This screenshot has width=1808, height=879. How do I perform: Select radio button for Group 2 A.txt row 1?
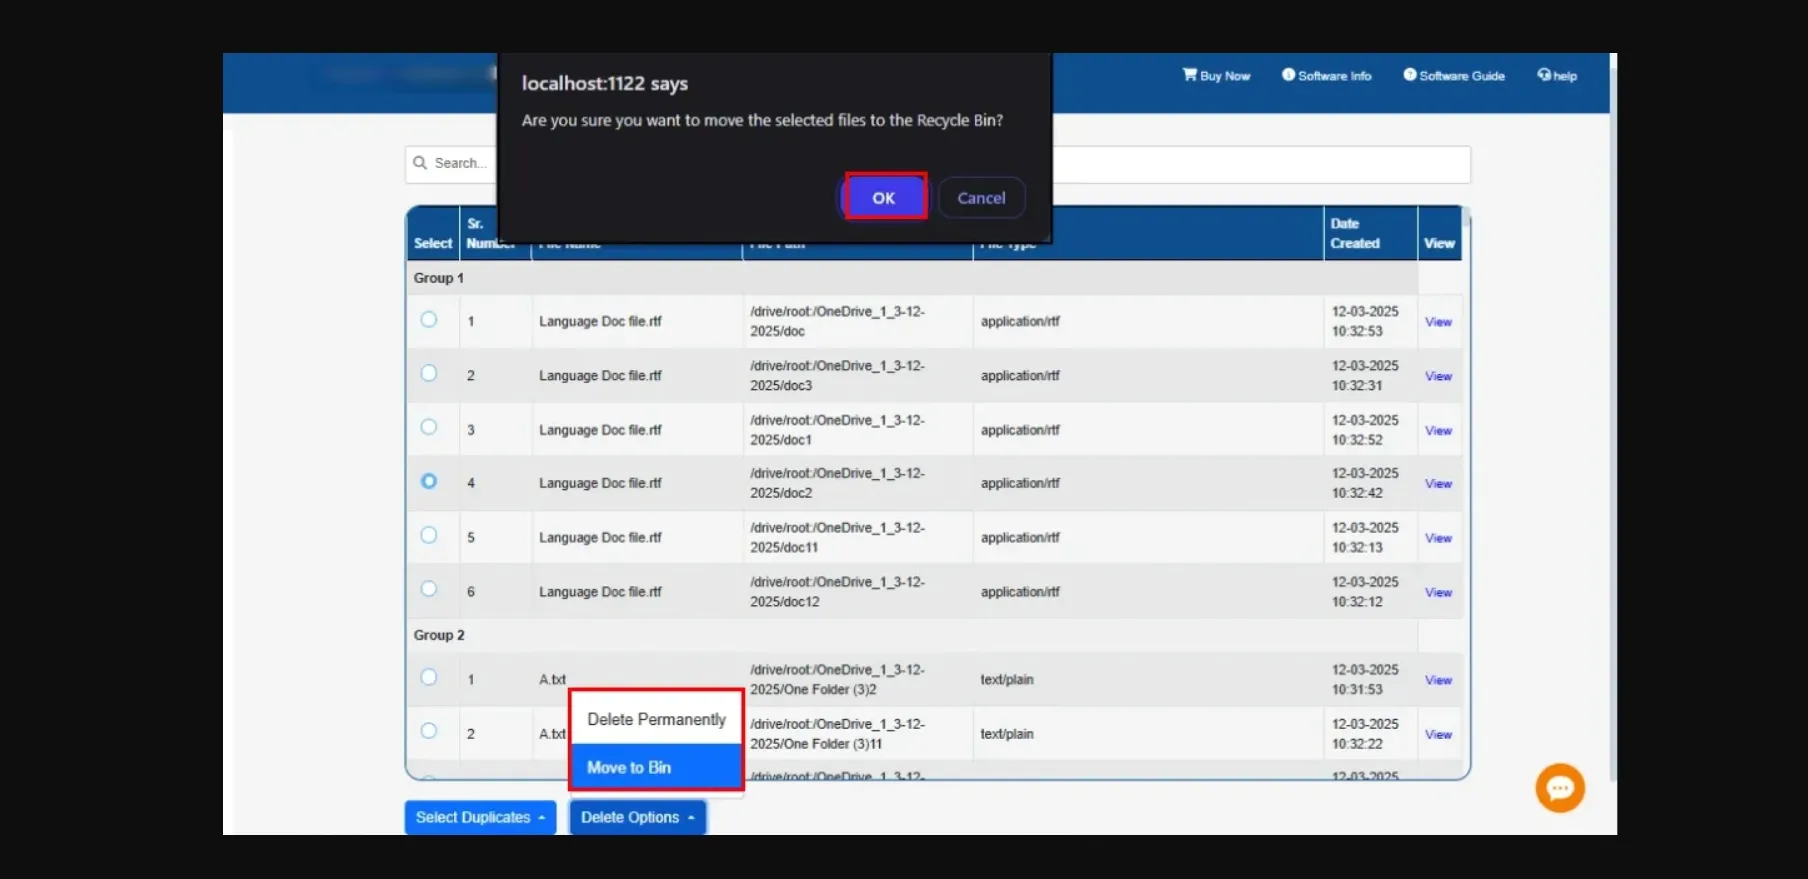click(429, 677)
